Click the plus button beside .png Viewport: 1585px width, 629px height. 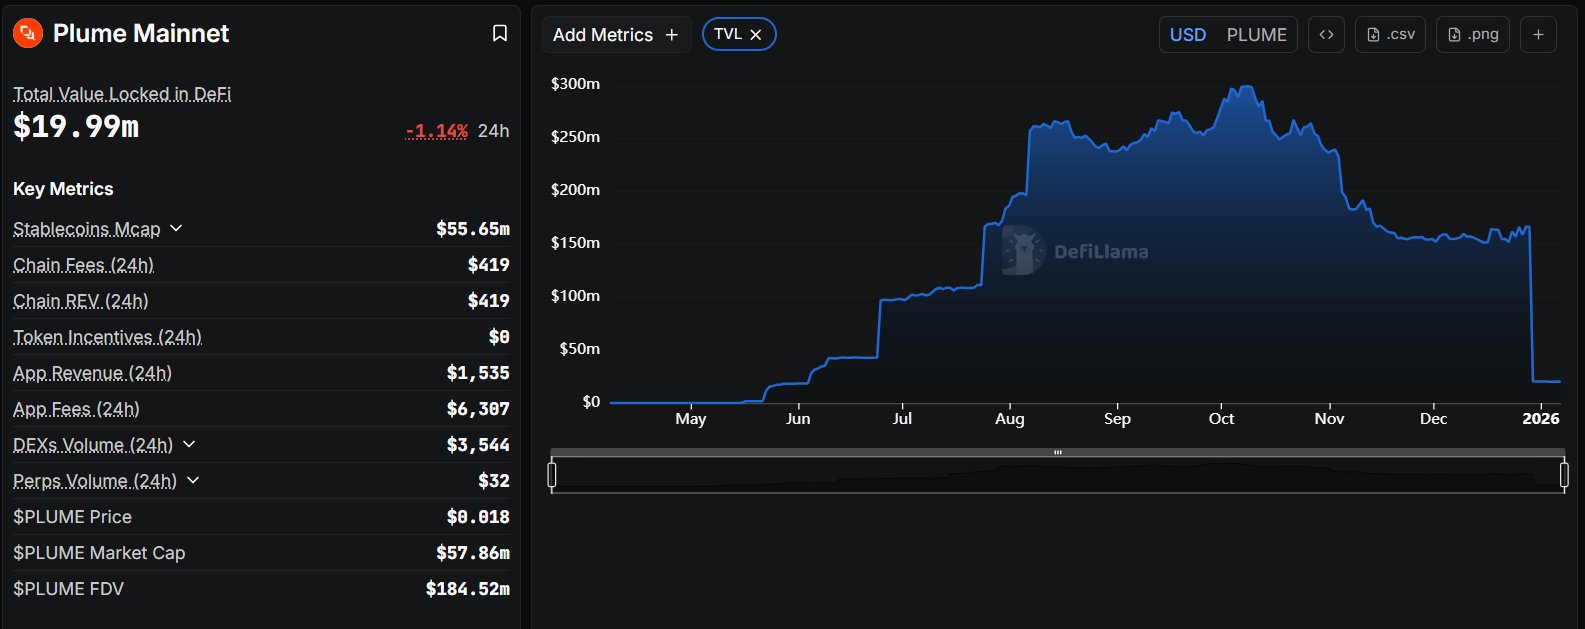tap(1538, 34)
